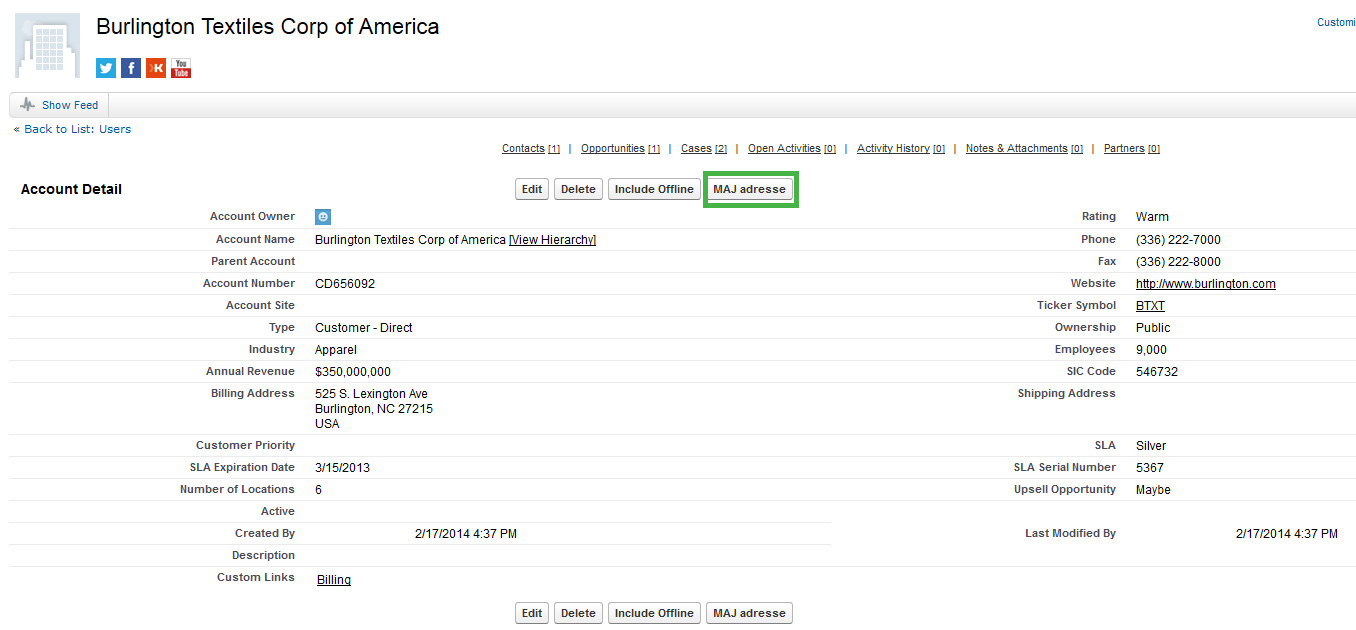Image resolution: width=1356 pixels, height=630 pixels.
Task: Click the SIC Code value 546732
Action: (1157, 372)
